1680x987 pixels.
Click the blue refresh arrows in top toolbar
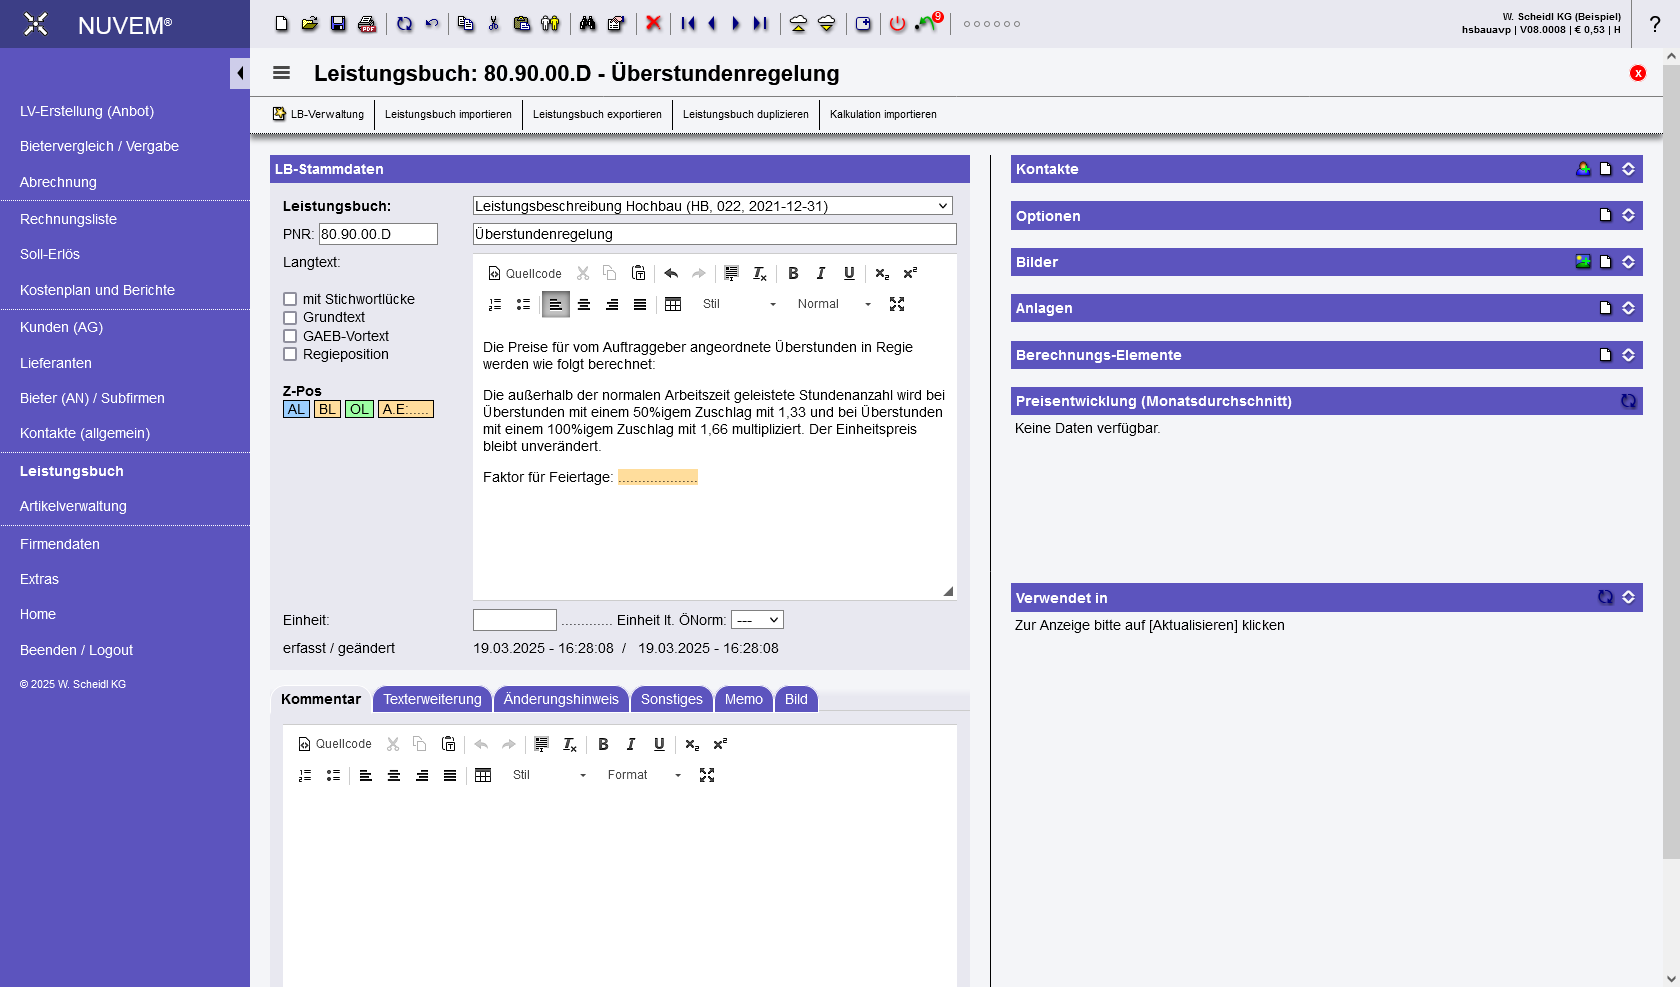click(x=404, y=24)
